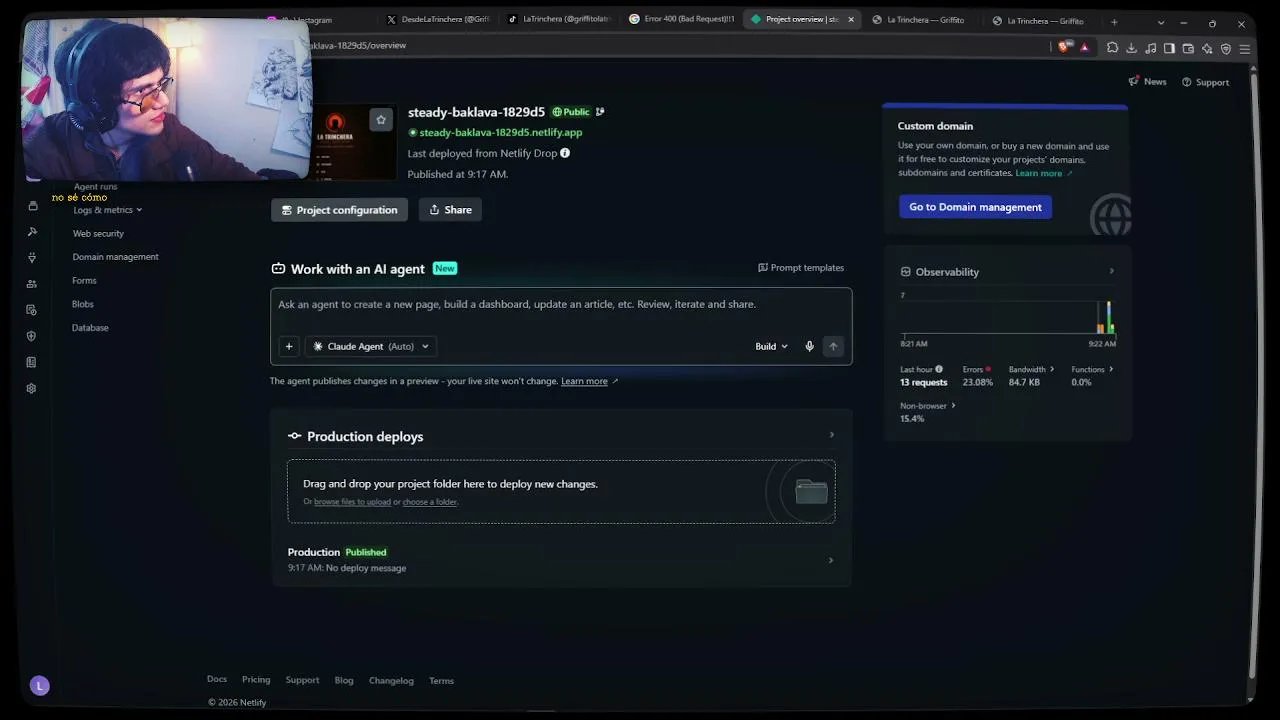Click the Observability requests chart
The height and width of the screenshot is (720, 1280).
point(1008,315)
